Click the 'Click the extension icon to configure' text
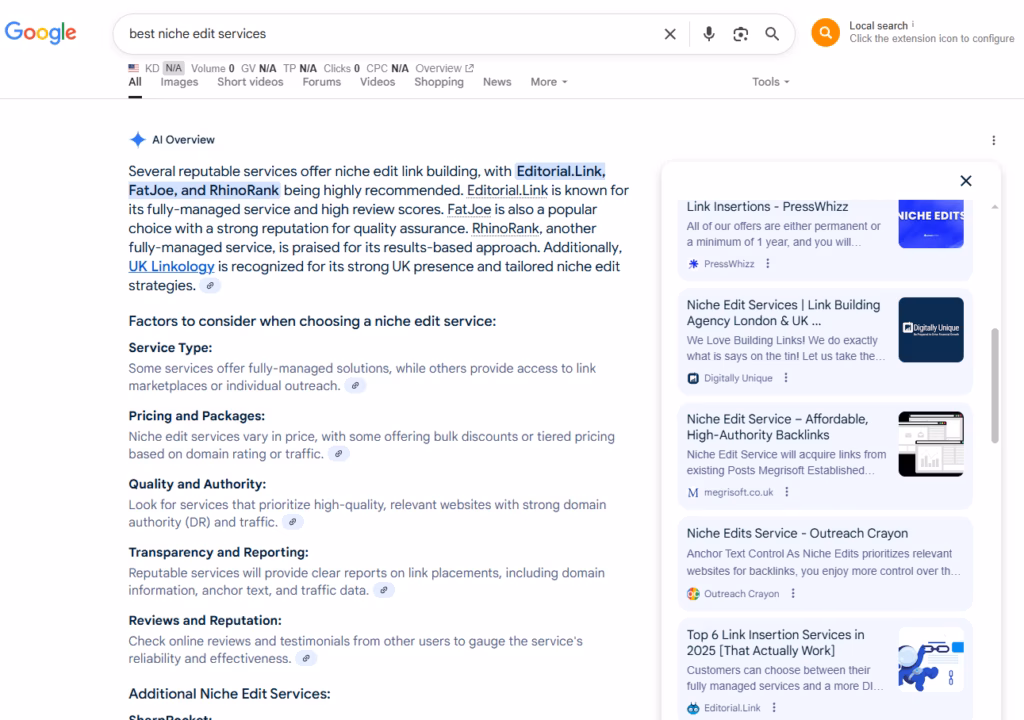Image resolution: width=1024 pixels, height=720 pixels. tap(931, 39)
